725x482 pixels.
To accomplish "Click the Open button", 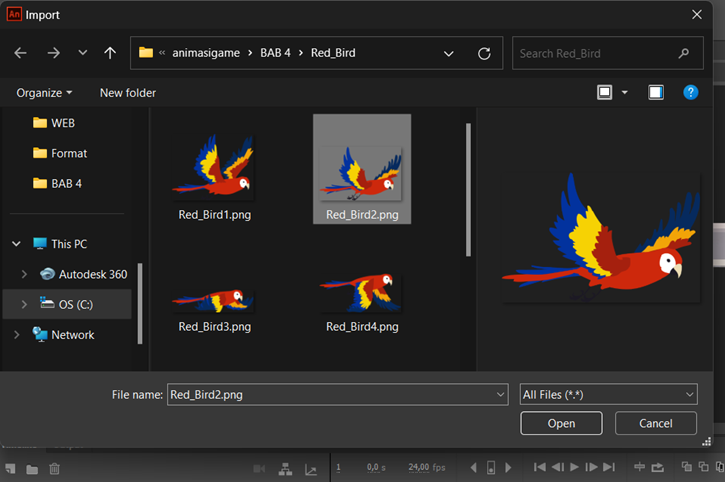I will 561,423.
